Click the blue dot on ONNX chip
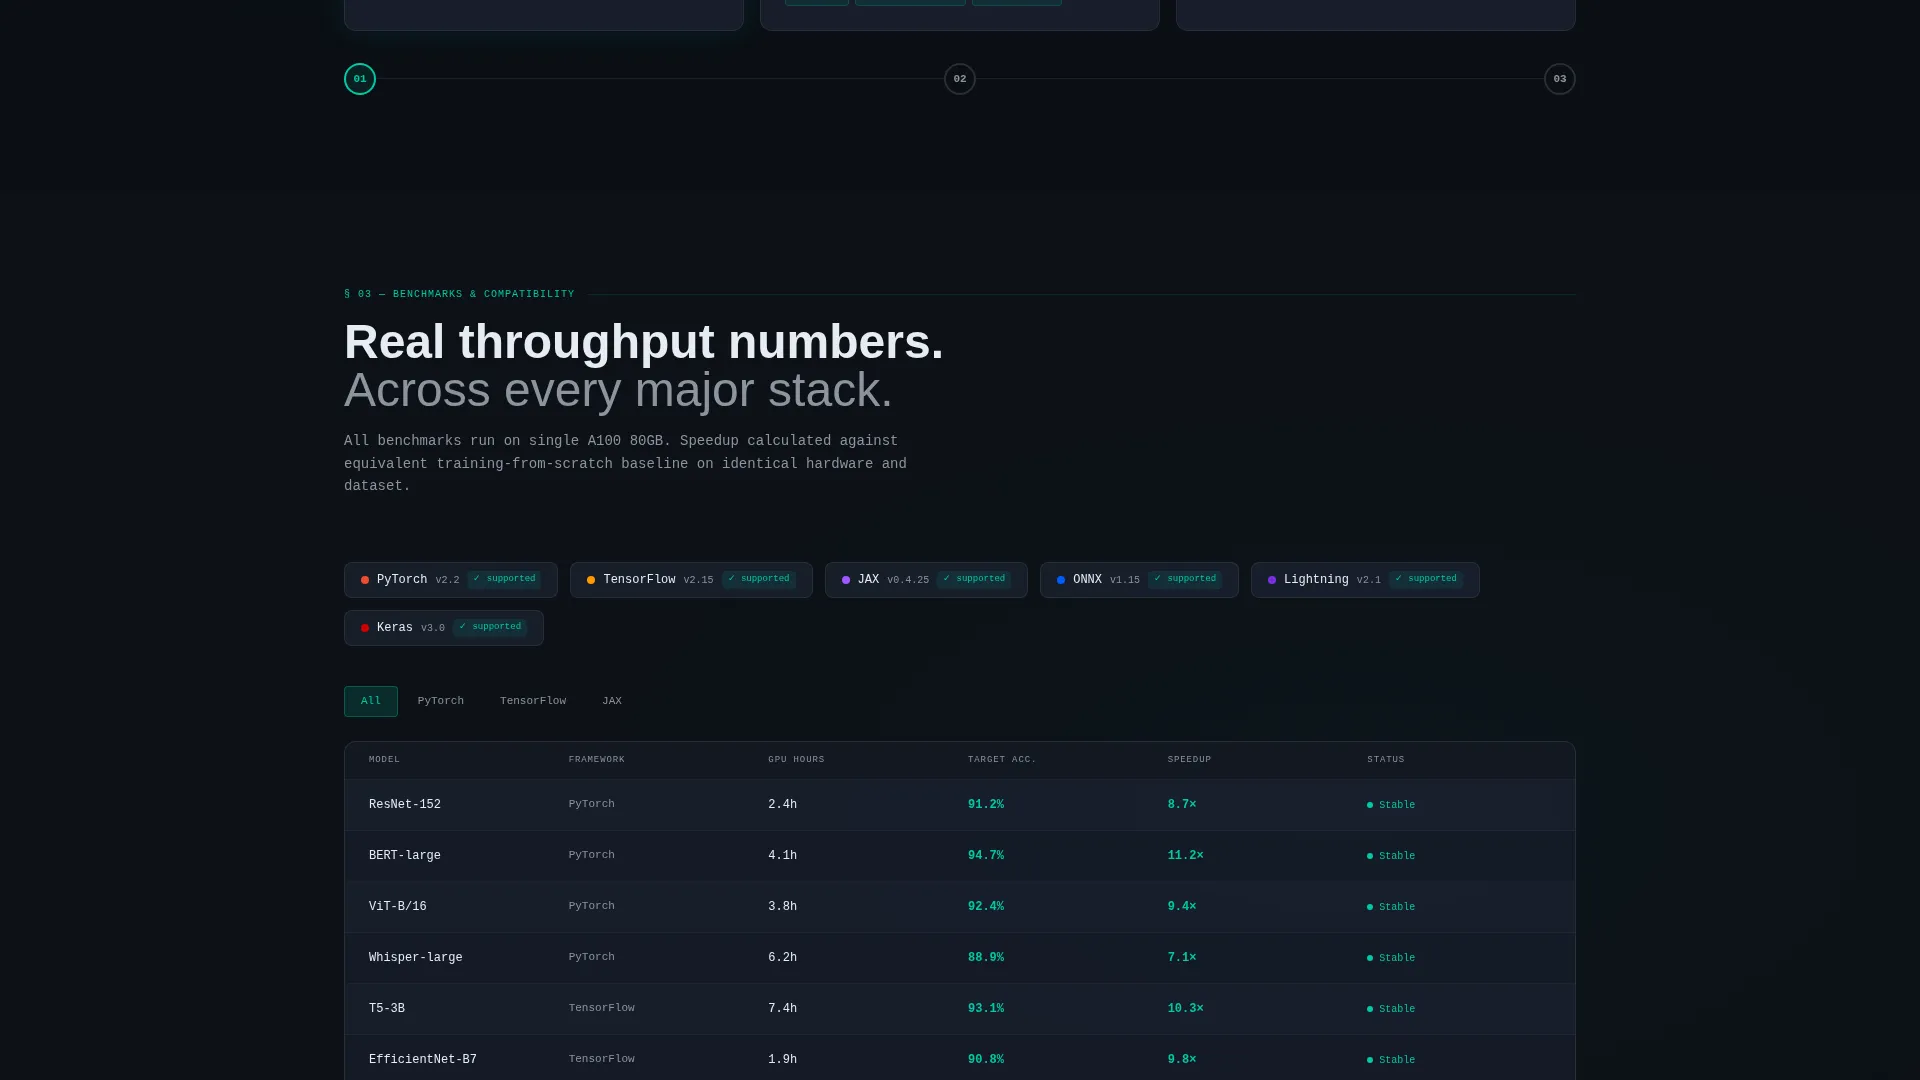This screenshot has height=1080, width=1920. pos(1061,580)
